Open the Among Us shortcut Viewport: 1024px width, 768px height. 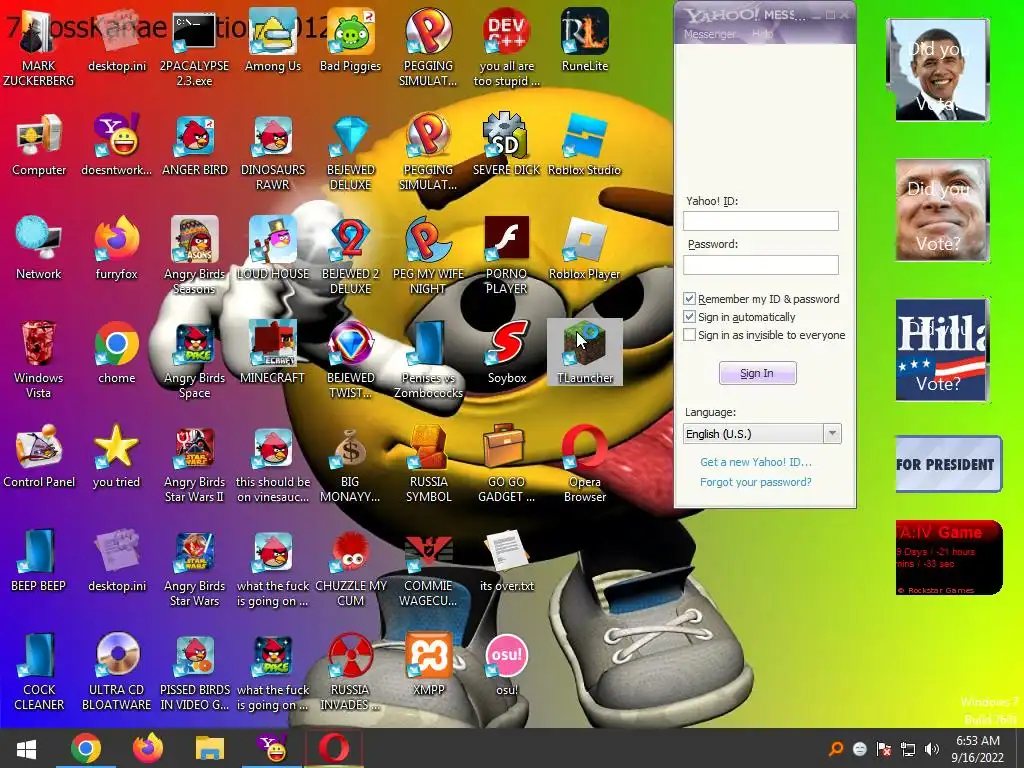click(272, 42)
